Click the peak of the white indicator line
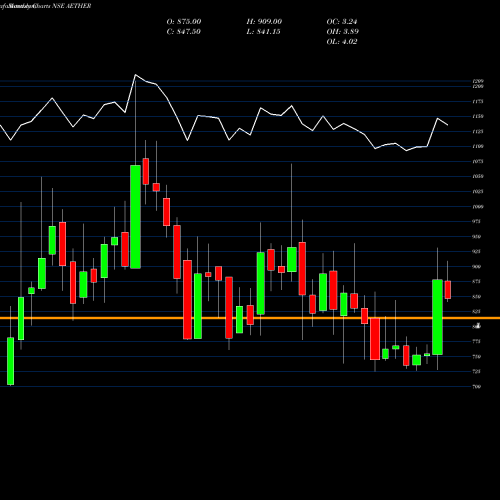Viewport: 500px width, 500px height. click(135, 75)
